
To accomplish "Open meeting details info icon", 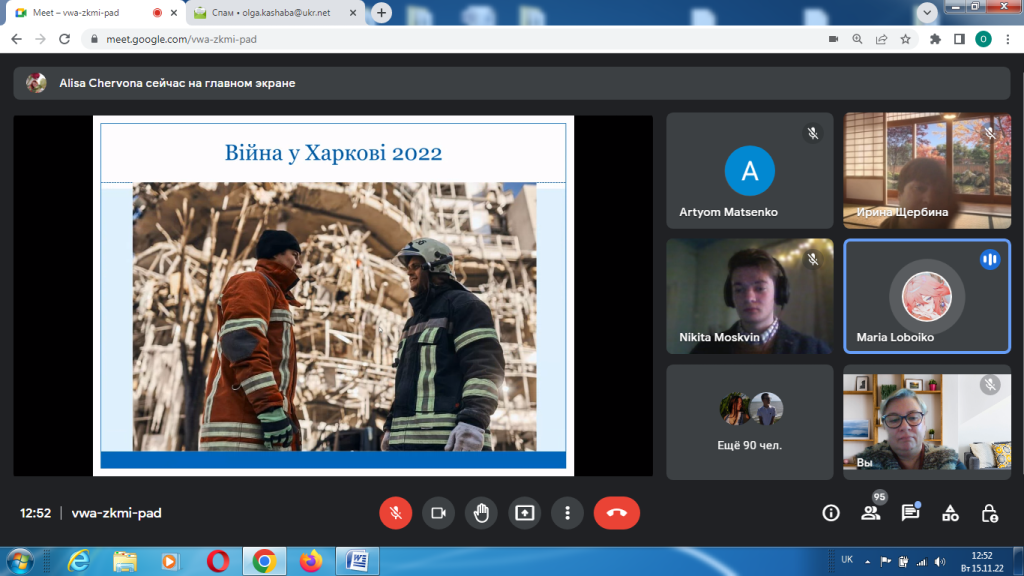I will pyautogui.click(x=831, y=513).
